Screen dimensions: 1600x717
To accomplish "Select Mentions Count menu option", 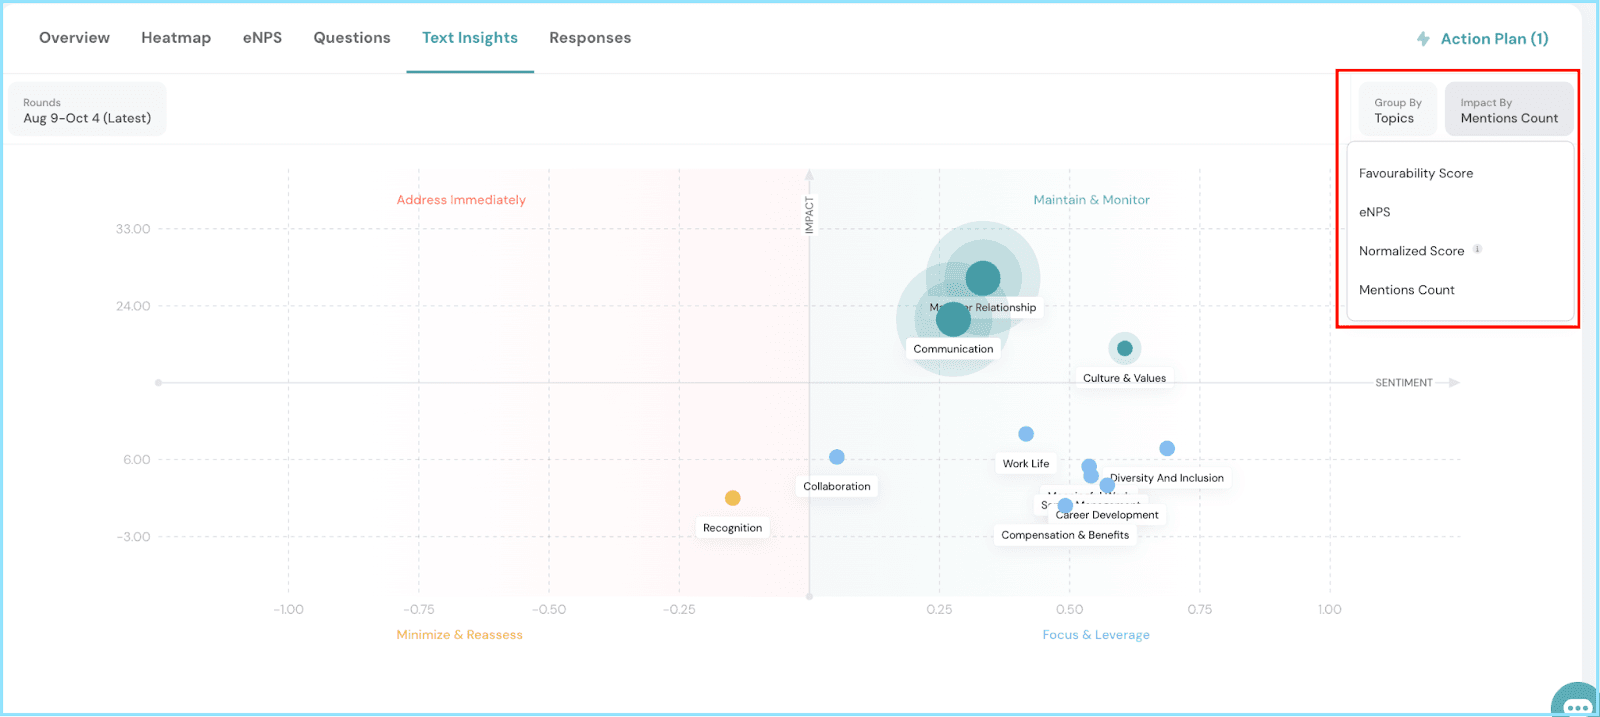I will point(1406,290).
